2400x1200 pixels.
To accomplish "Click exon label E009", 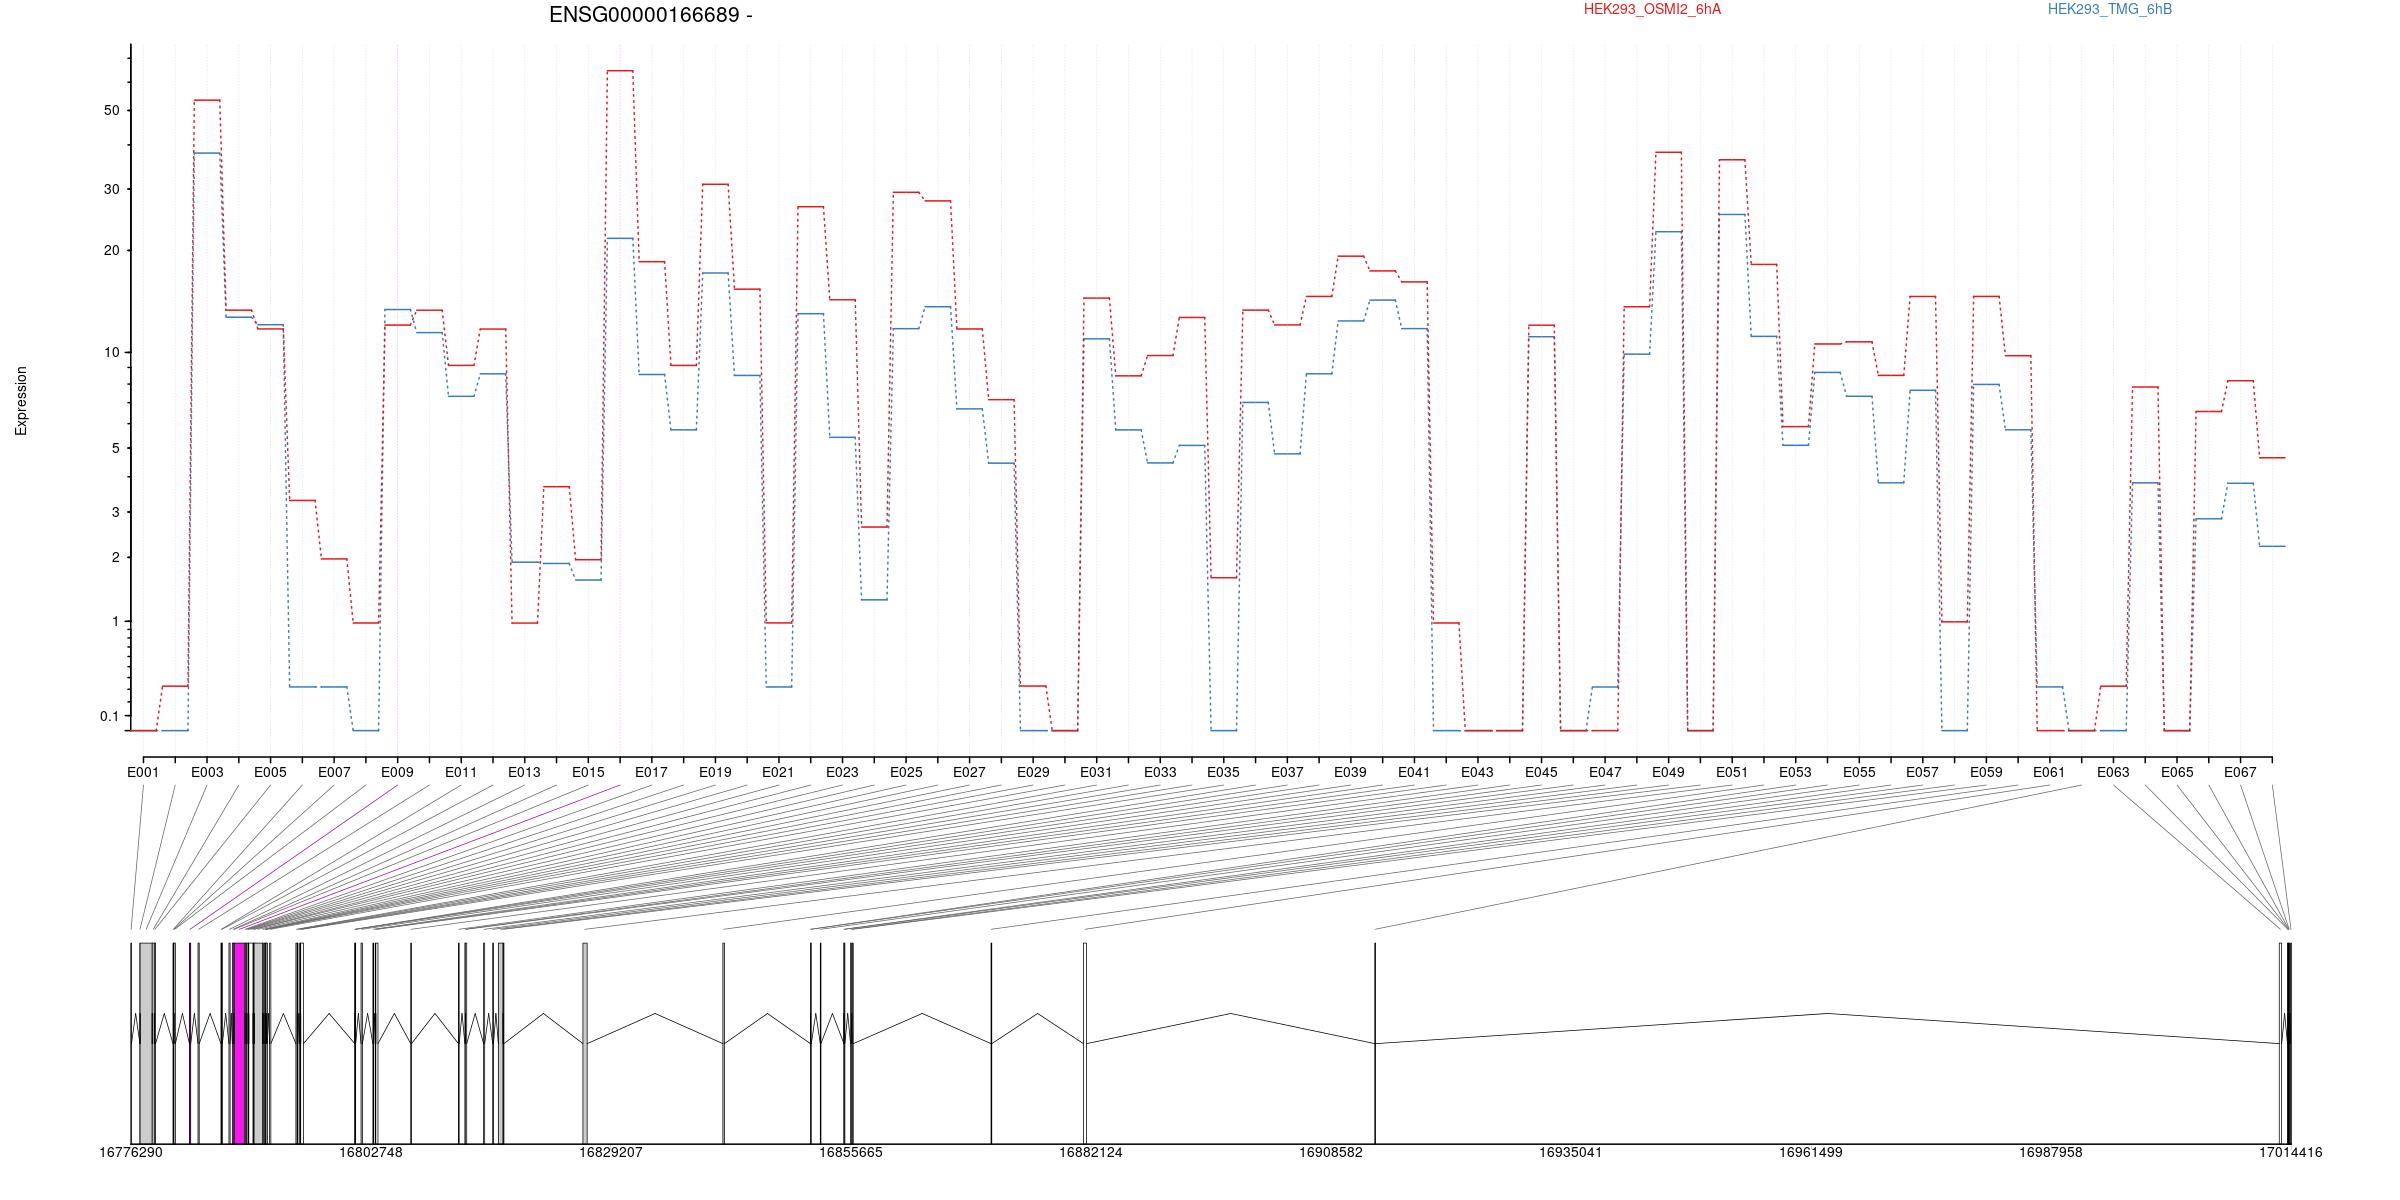I will (397, 772).
